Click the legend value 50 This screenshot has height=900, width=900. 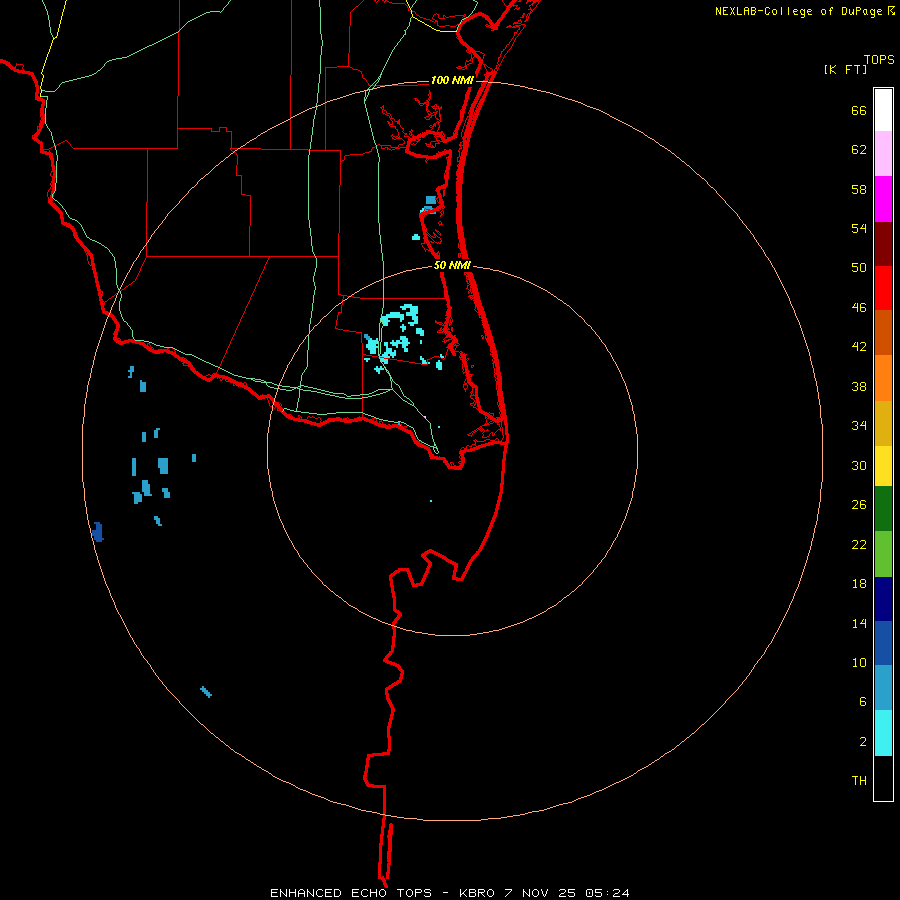[x=859, y=267]
